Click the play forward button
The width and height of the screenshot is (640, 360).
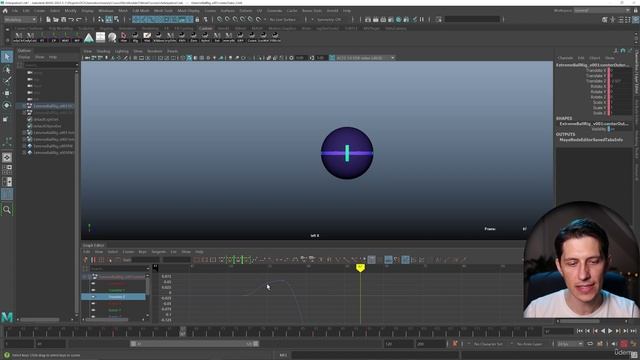point(610,331)
